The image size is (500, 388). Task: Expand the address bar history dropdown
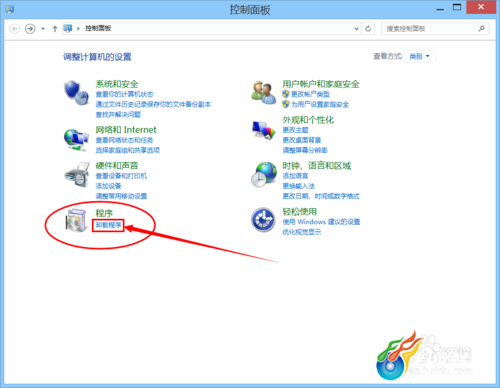point(356,29)
